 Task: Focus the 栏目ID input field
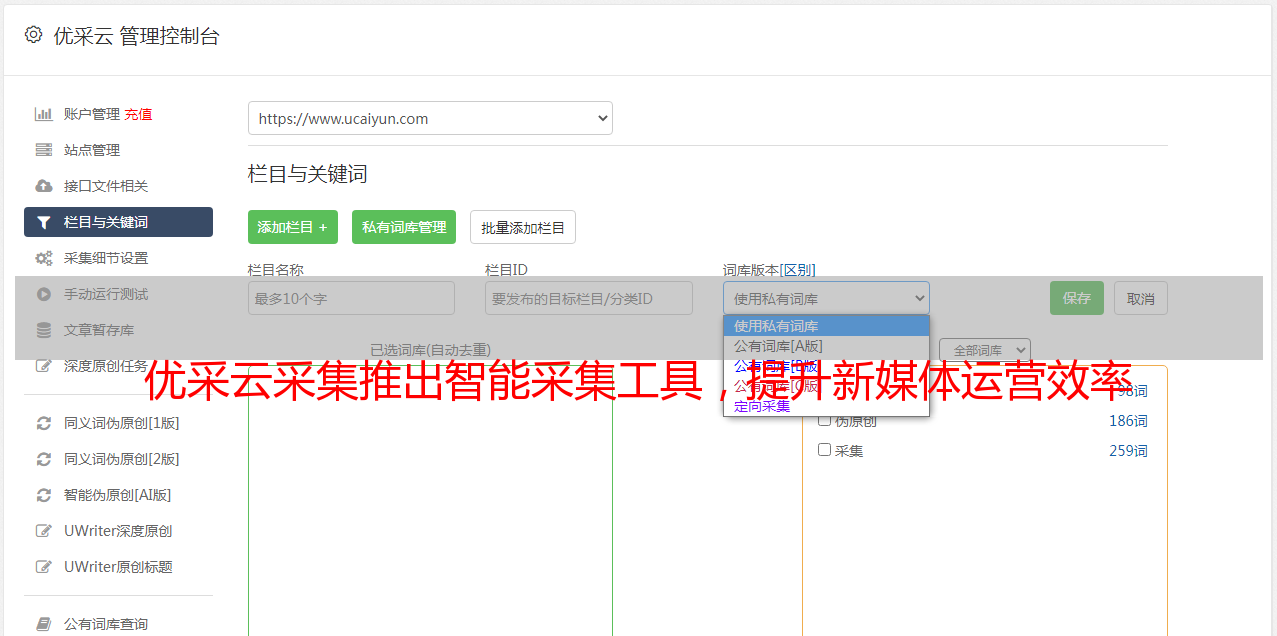point(589,298)
